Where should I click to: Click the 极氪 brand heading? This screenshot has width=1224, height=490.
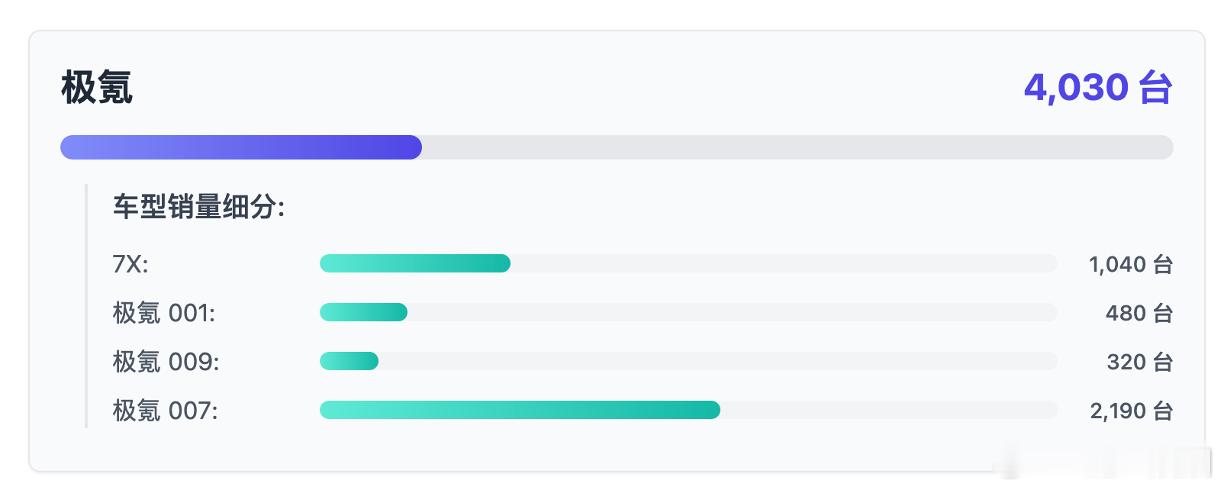(97, 88)
